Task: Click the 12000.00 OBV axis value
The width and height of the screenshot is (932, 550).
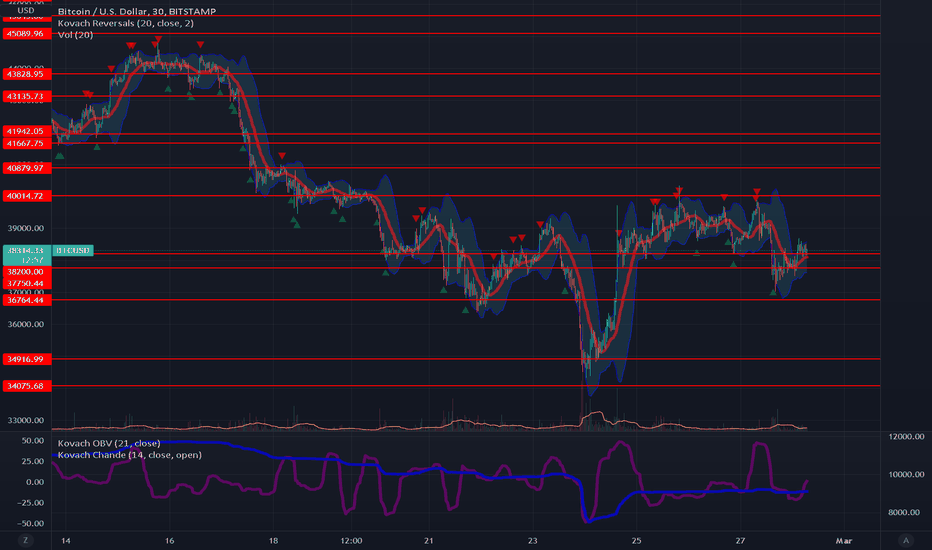Action: point(906,436)
